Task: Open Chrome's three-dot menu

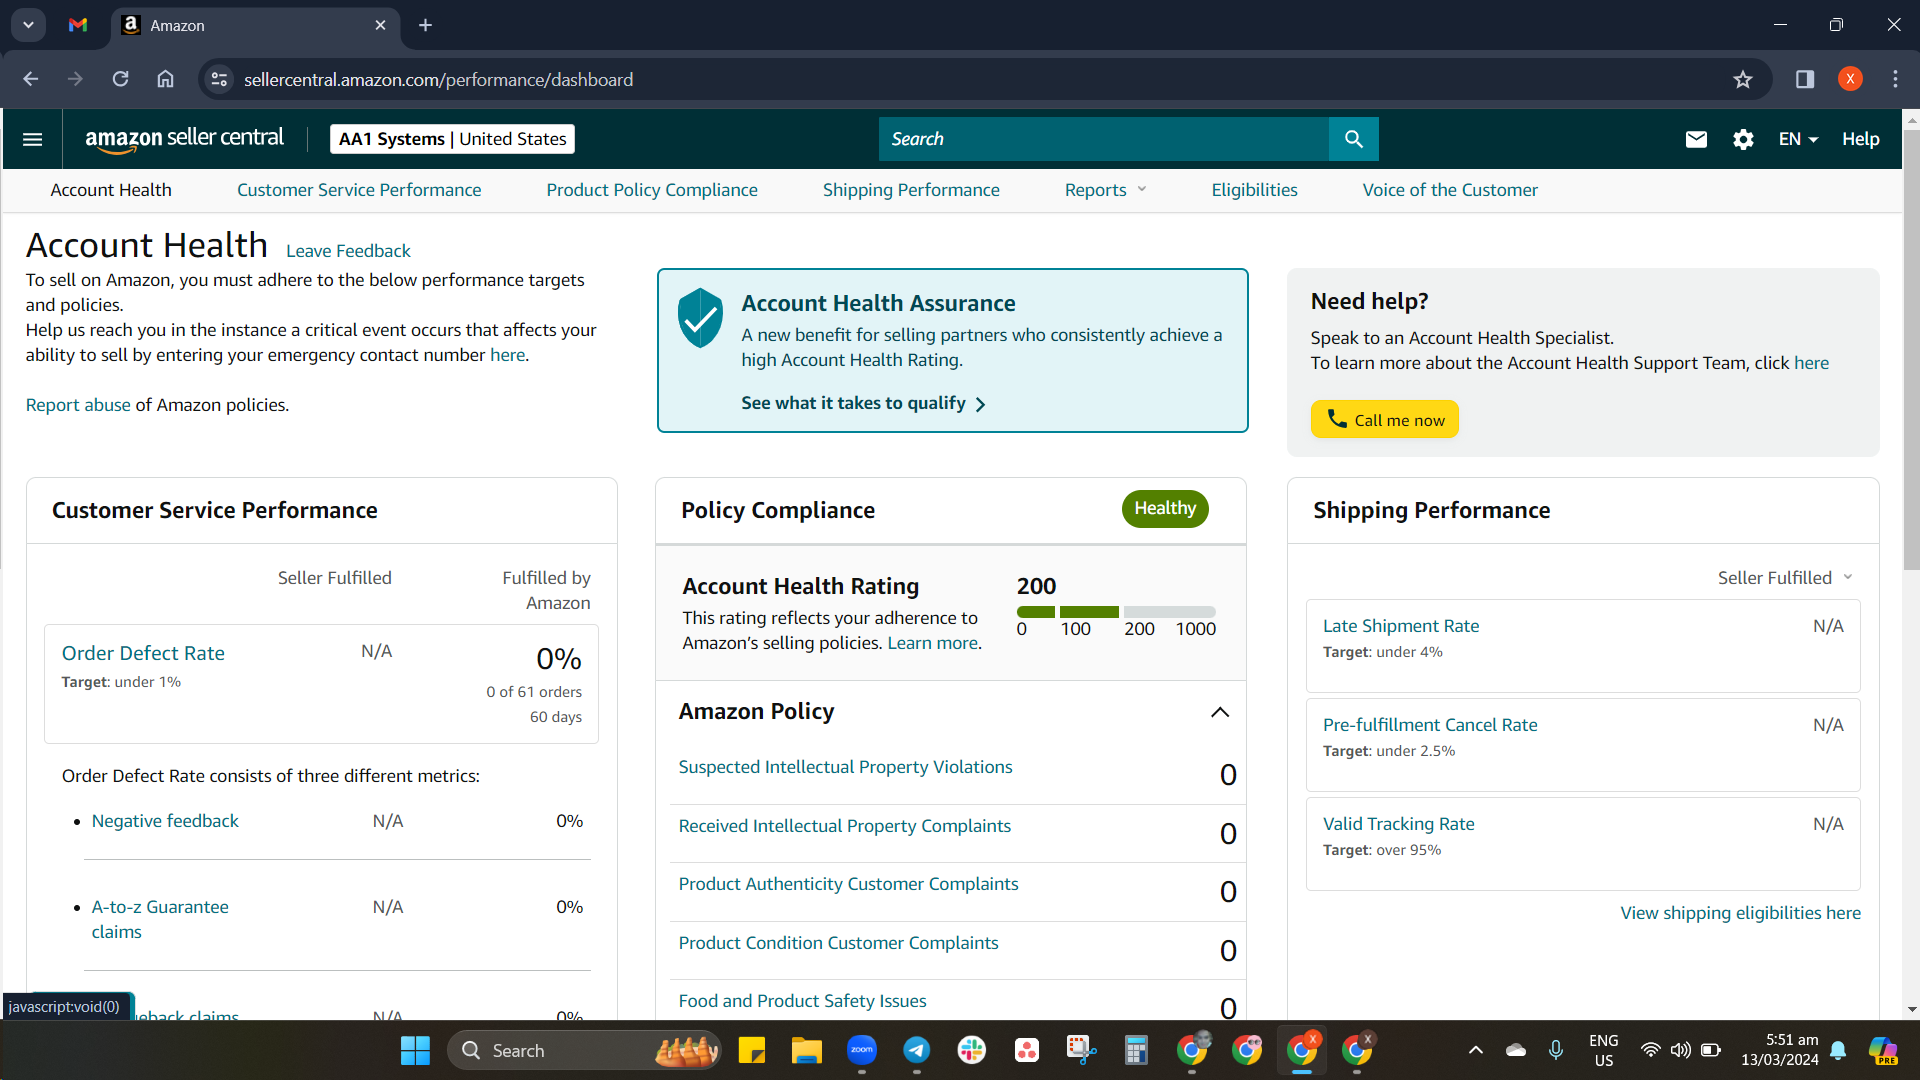Action: tap(1895, 80)
